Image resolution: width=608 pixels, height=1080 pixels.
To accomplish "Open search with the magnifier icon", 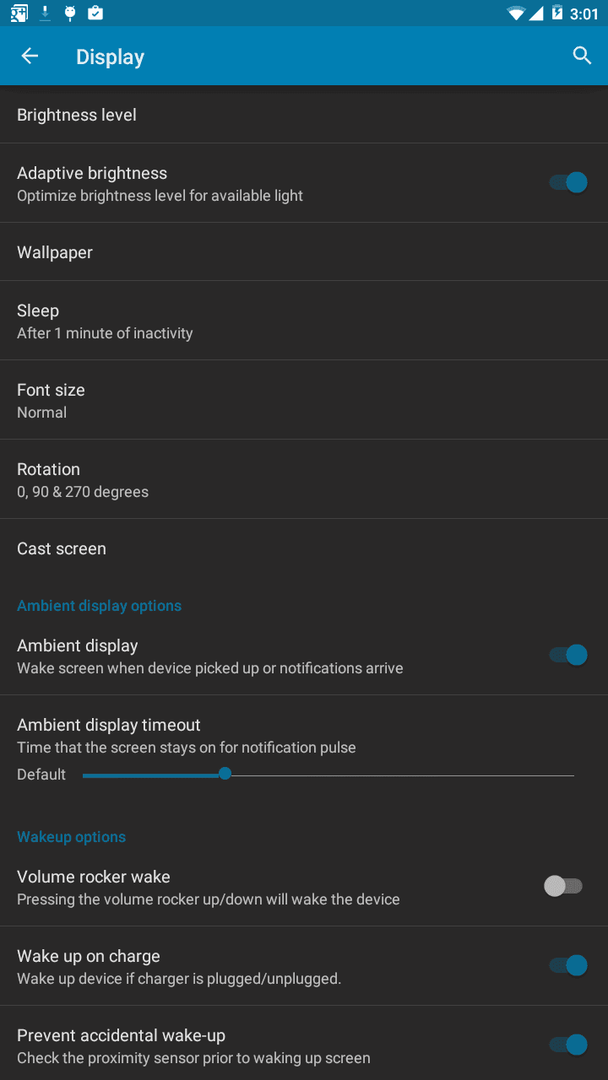I will click(x=582, y=56).
